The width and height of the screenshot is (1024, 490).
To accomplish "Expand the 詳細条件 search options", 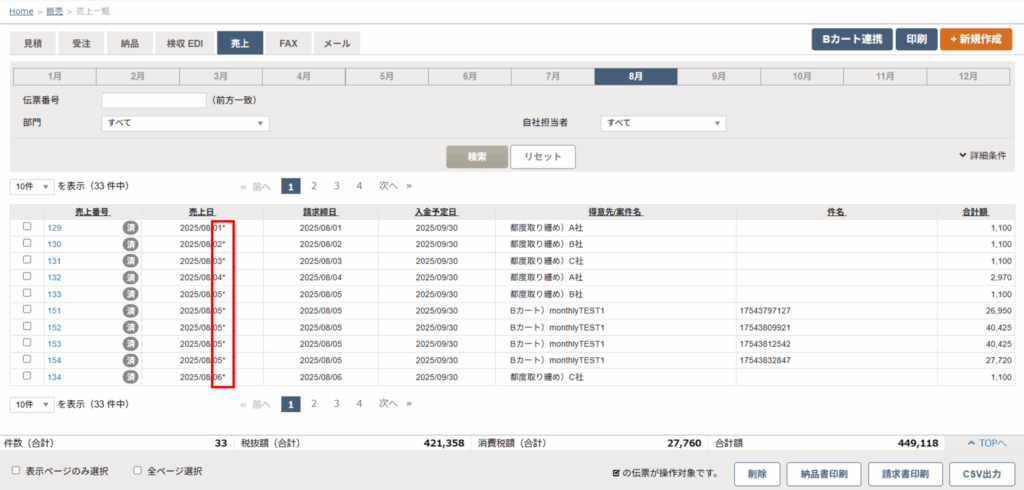I will 981,156.
